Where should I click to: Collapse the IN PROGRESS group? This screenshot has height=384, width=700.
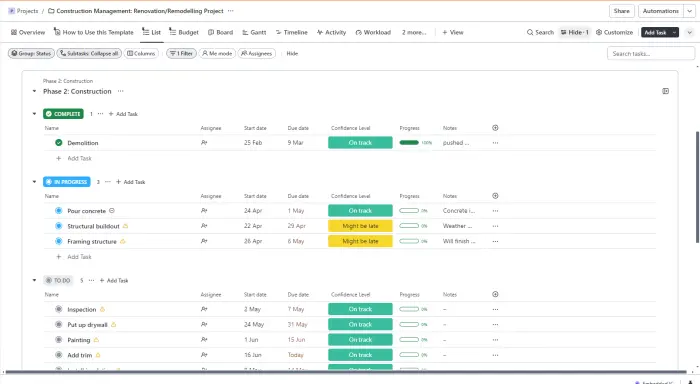click(34, 182)
